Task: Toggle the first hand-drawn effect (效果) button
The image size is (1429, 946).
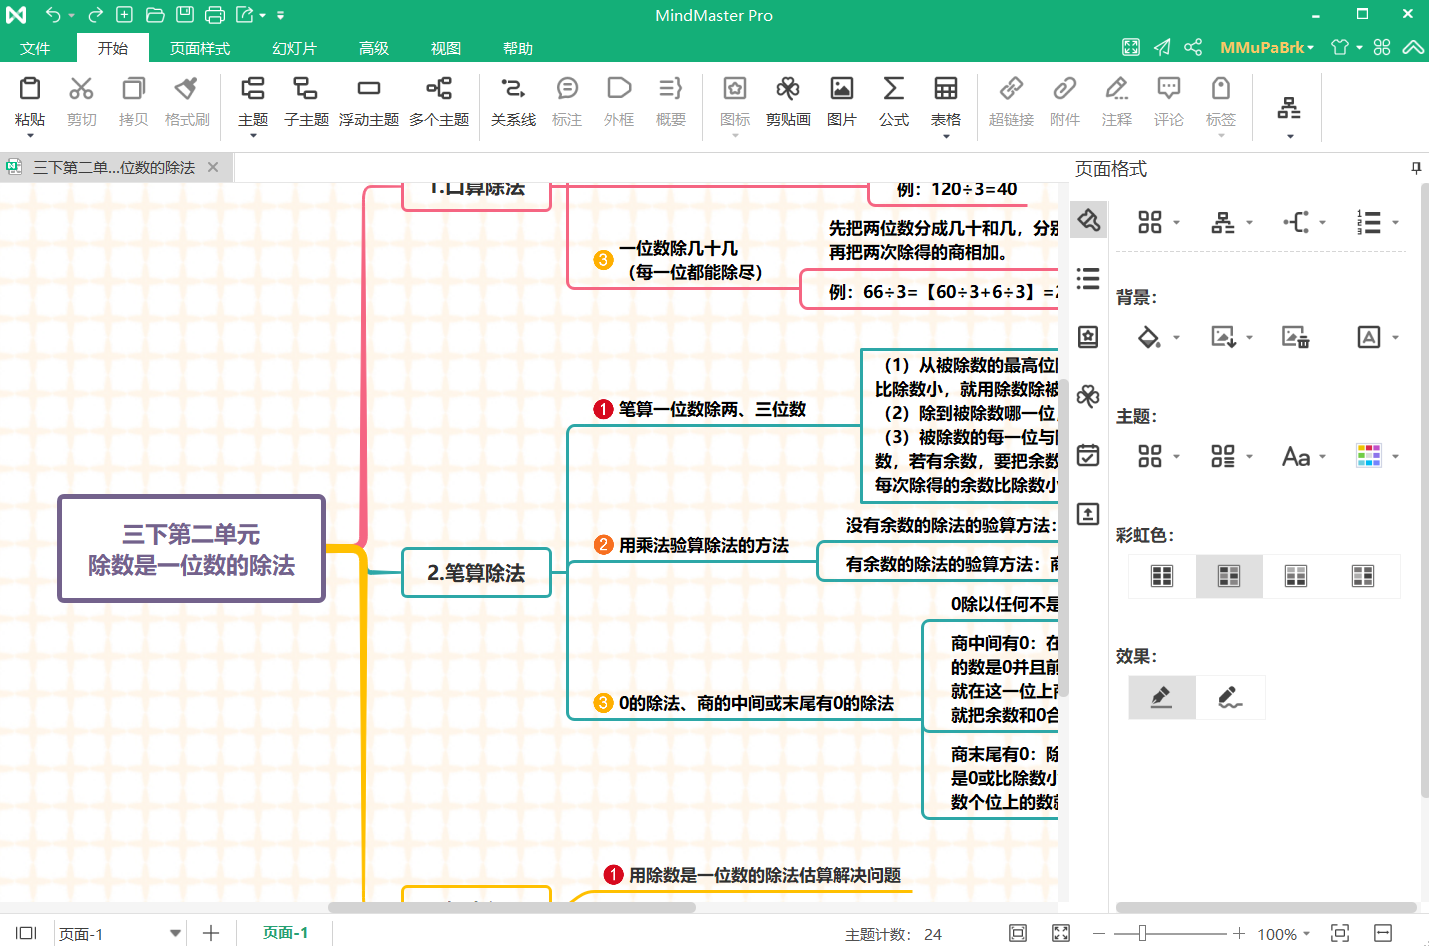Action: [1162, 697]
